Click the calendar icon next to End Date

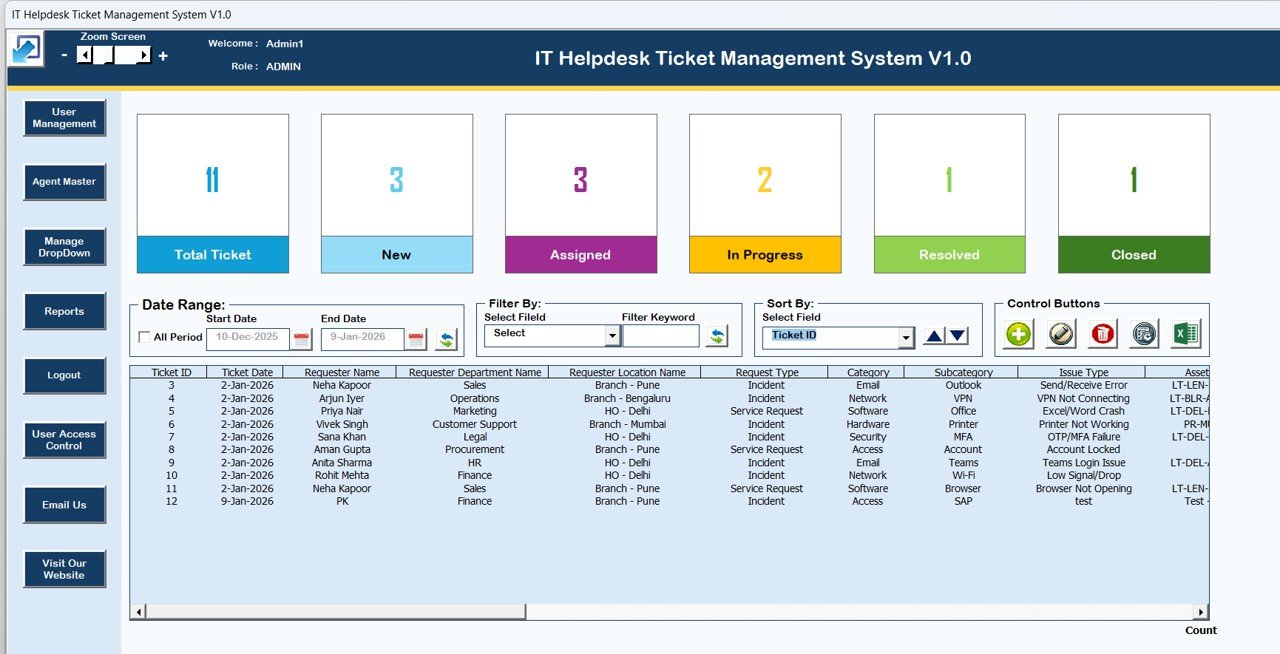tap(413, 339)
